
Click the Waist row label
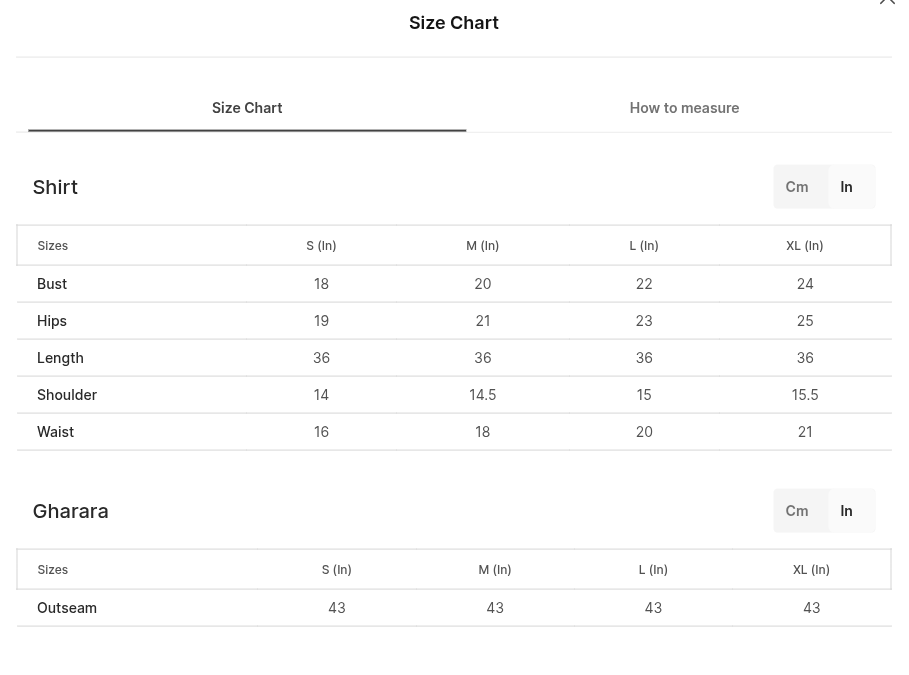(x=56, y=432)
